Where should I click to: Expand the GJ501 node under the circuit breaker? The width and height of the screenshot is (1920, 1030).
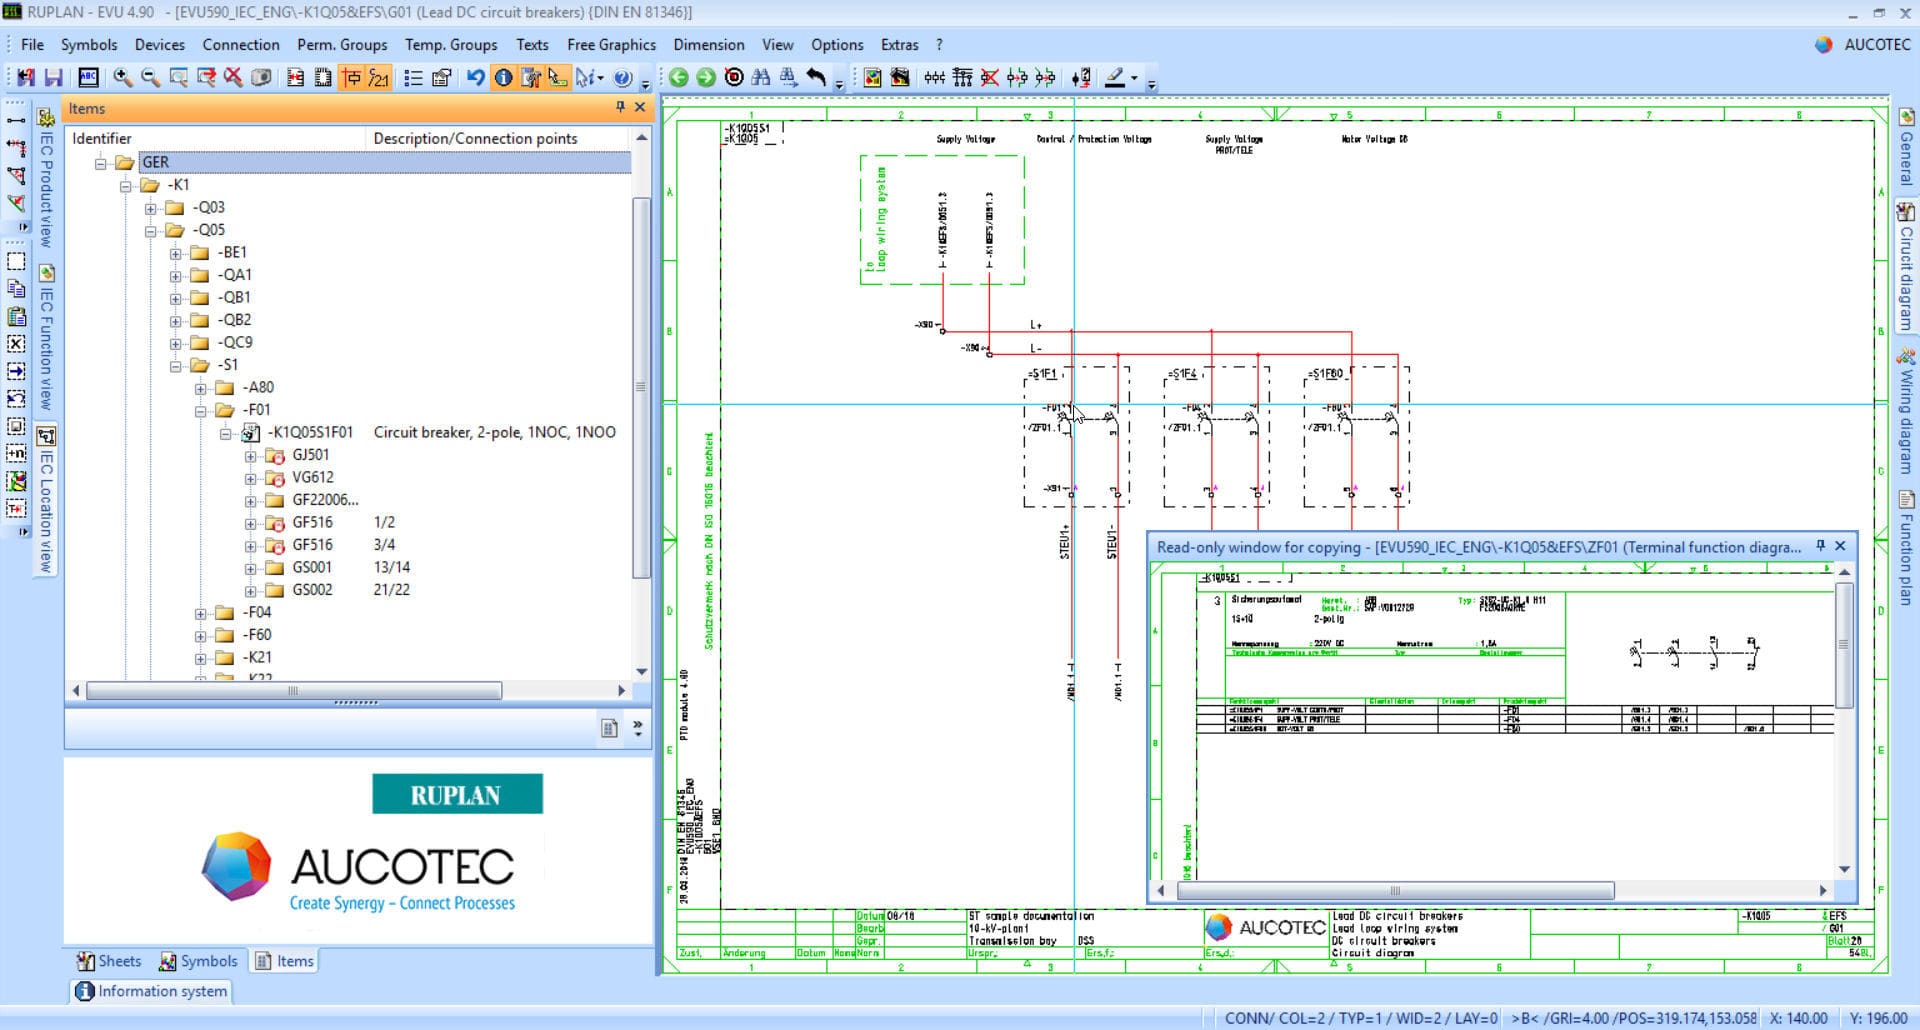click(250, 455)
